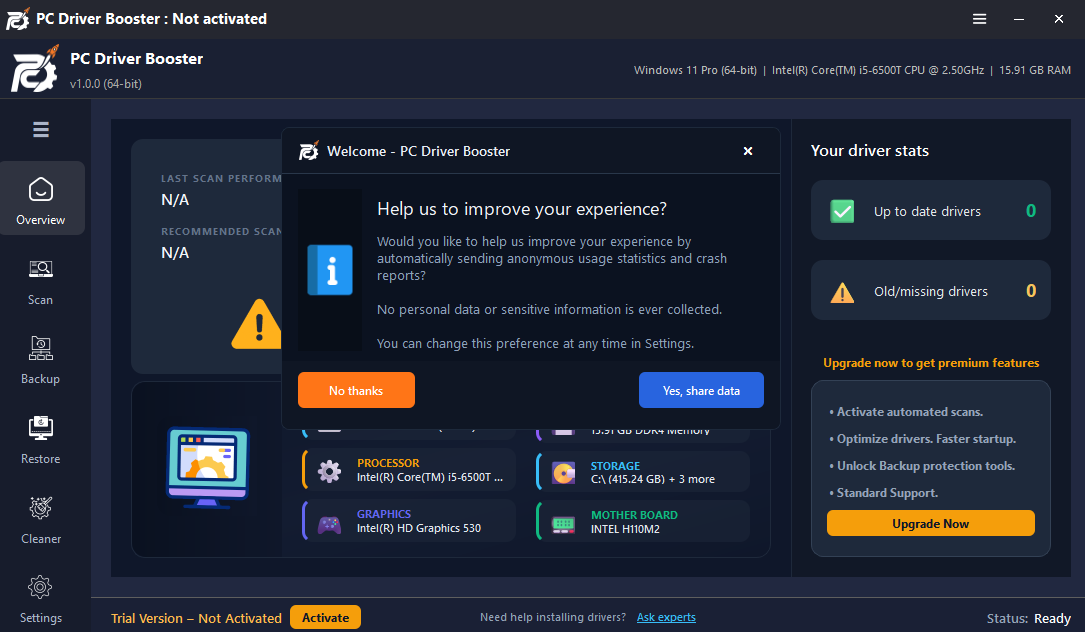Click the Welcome dialog title icon

[x=309, y=150]
